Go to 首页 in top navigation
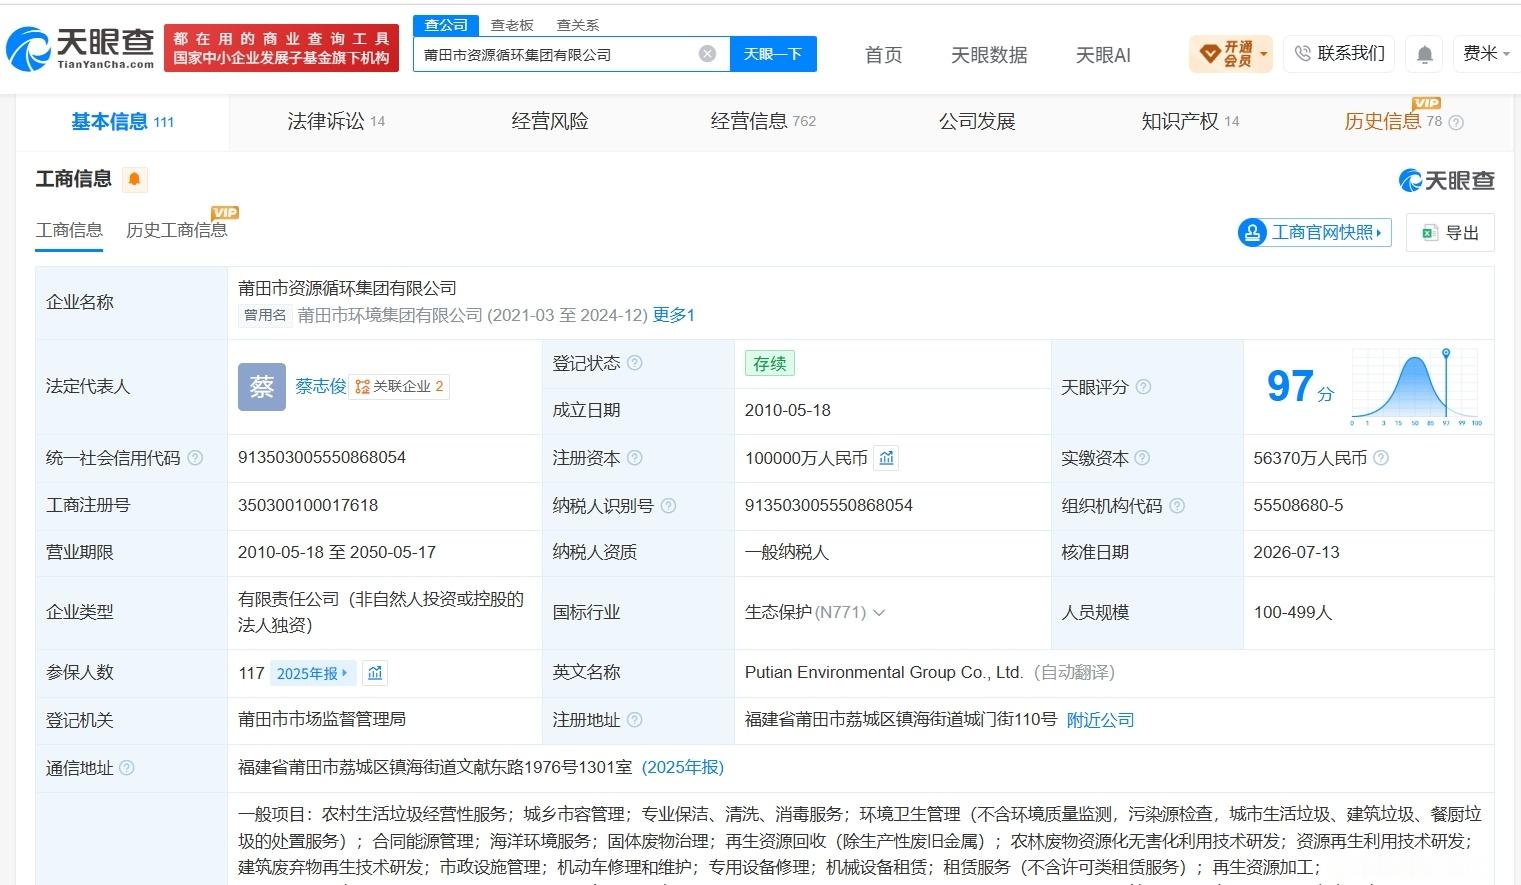Screen dimensions: 1521x885 click(883, 55)
